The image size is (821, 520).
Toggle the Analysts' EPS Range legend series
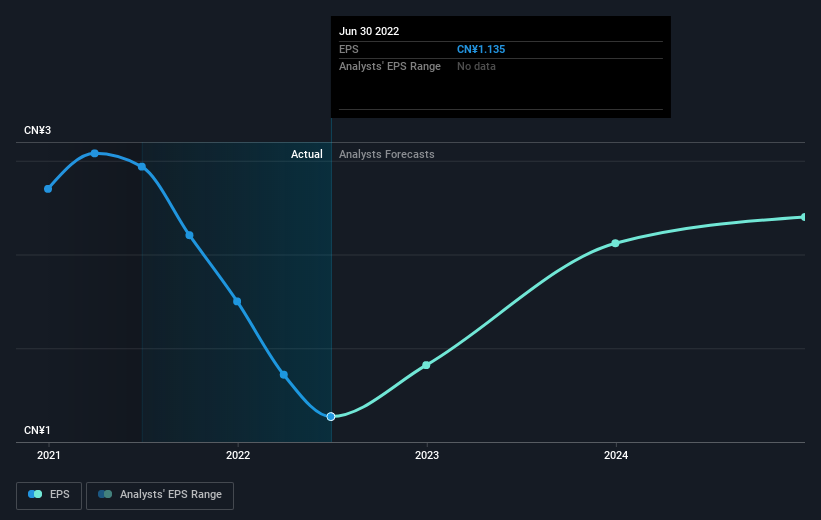[160, 494]
